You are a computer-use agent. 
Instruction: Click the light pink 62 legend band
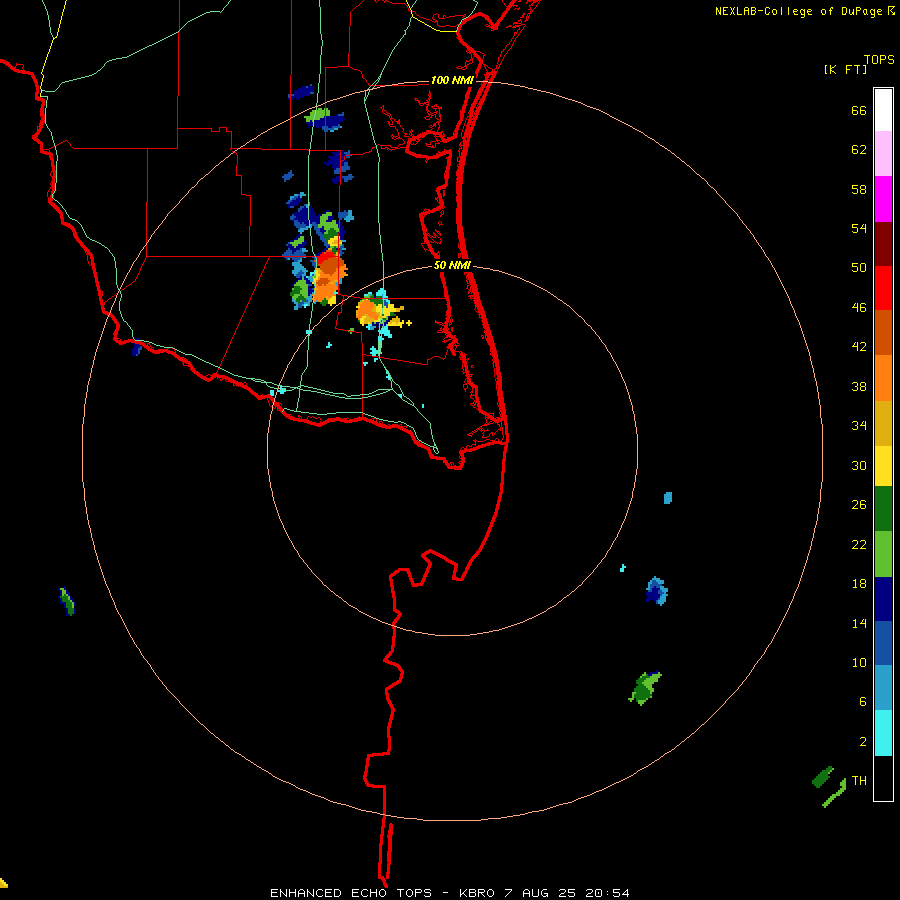(883, 153)
